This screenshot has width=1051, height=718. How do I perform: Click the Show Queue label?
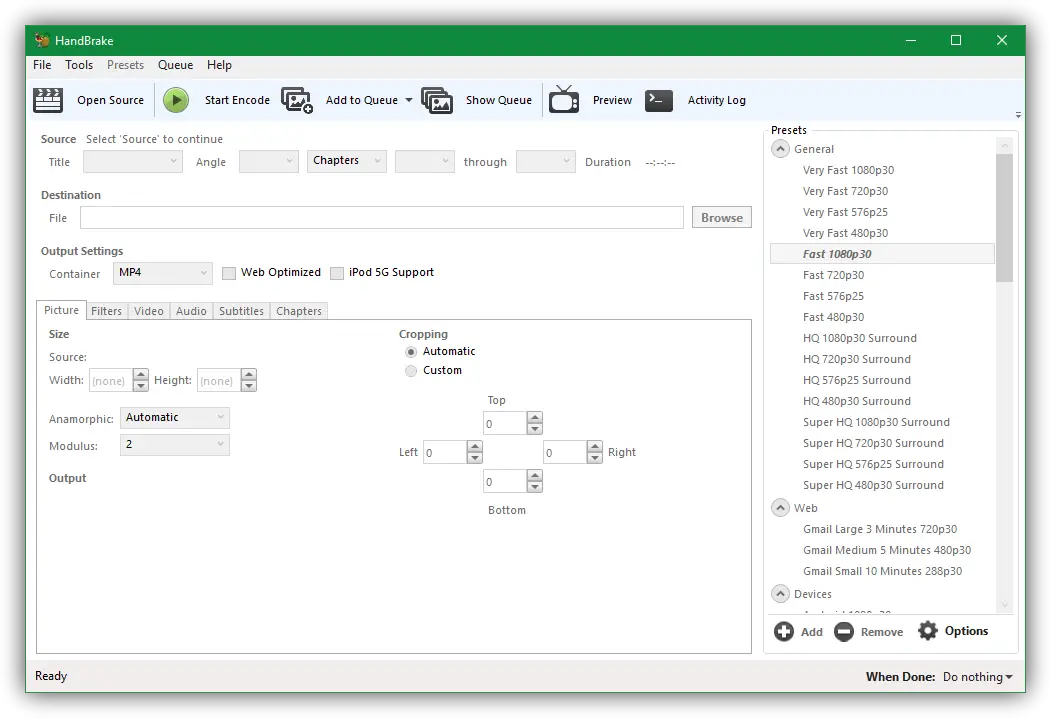(x=499, y=100)
